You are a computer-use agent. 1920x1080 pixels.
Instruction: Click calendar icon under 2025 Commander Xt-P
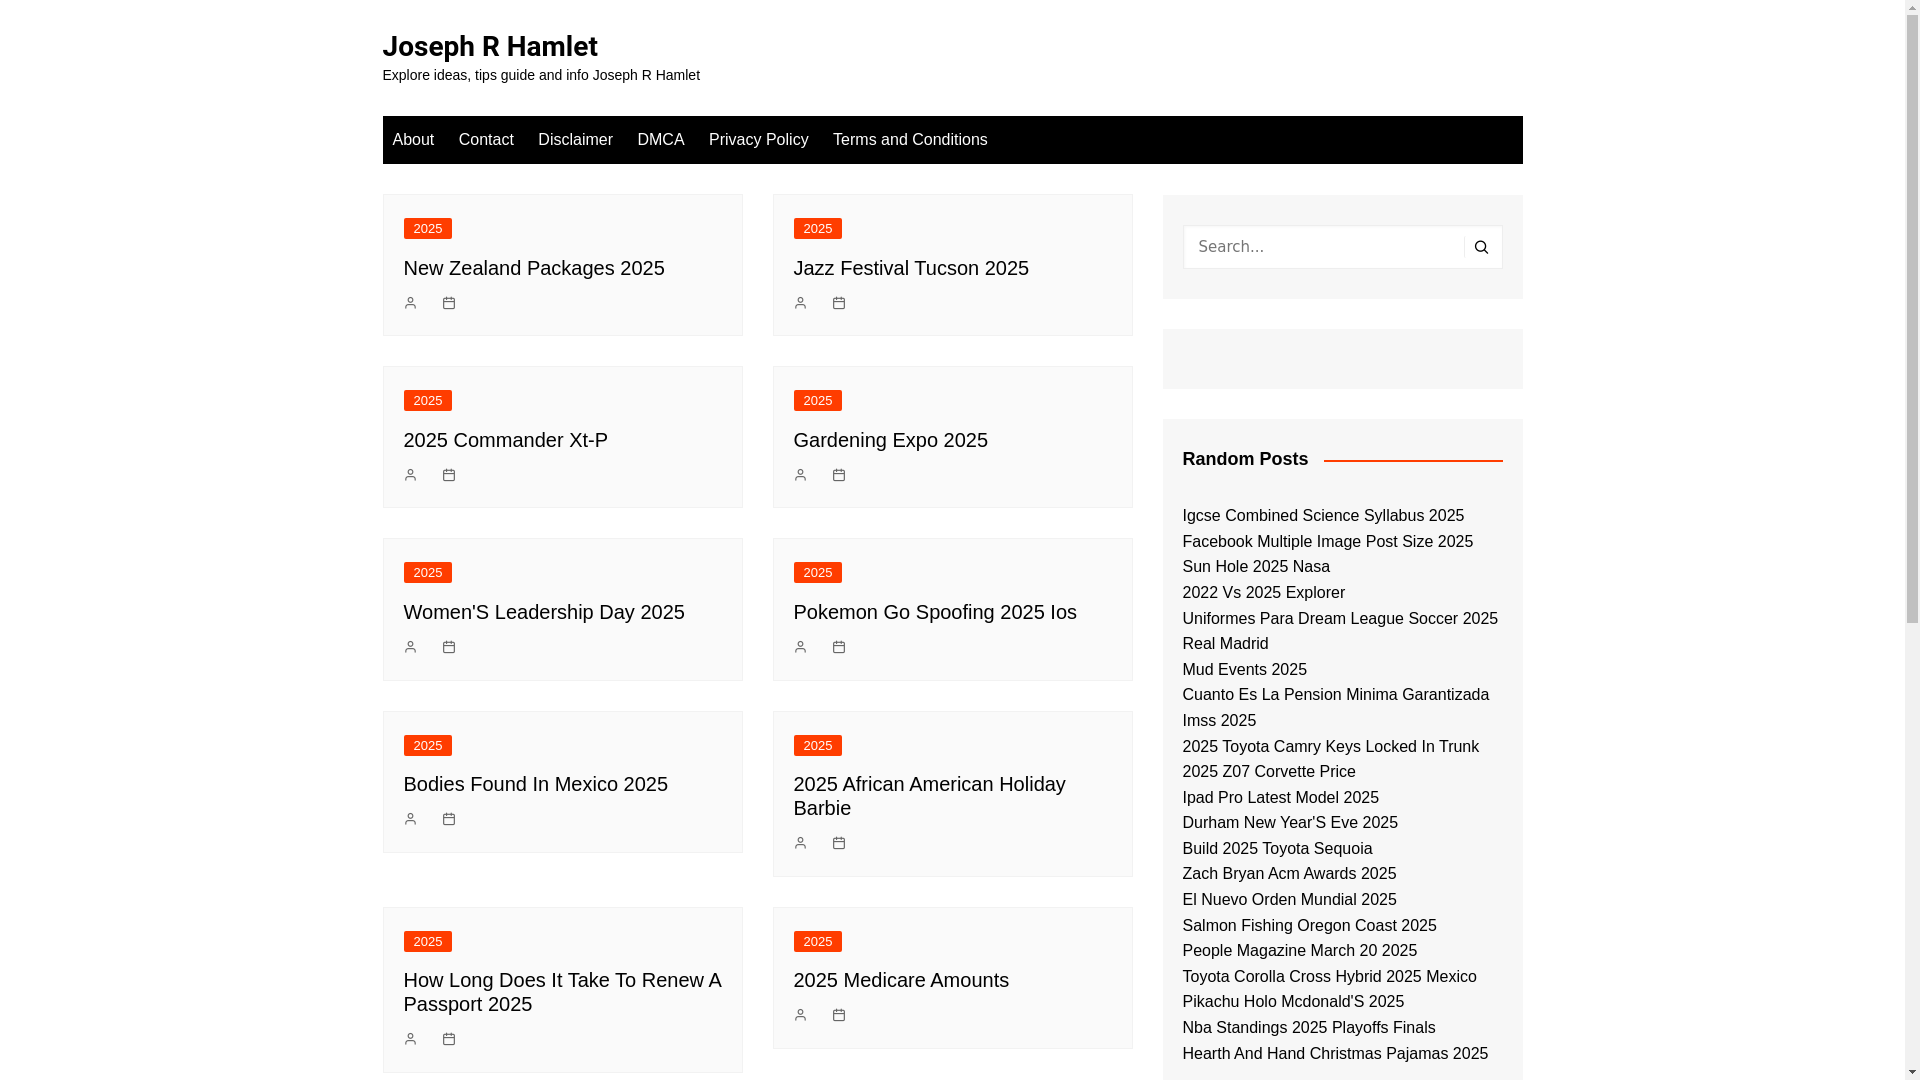(x=449, y=475)
